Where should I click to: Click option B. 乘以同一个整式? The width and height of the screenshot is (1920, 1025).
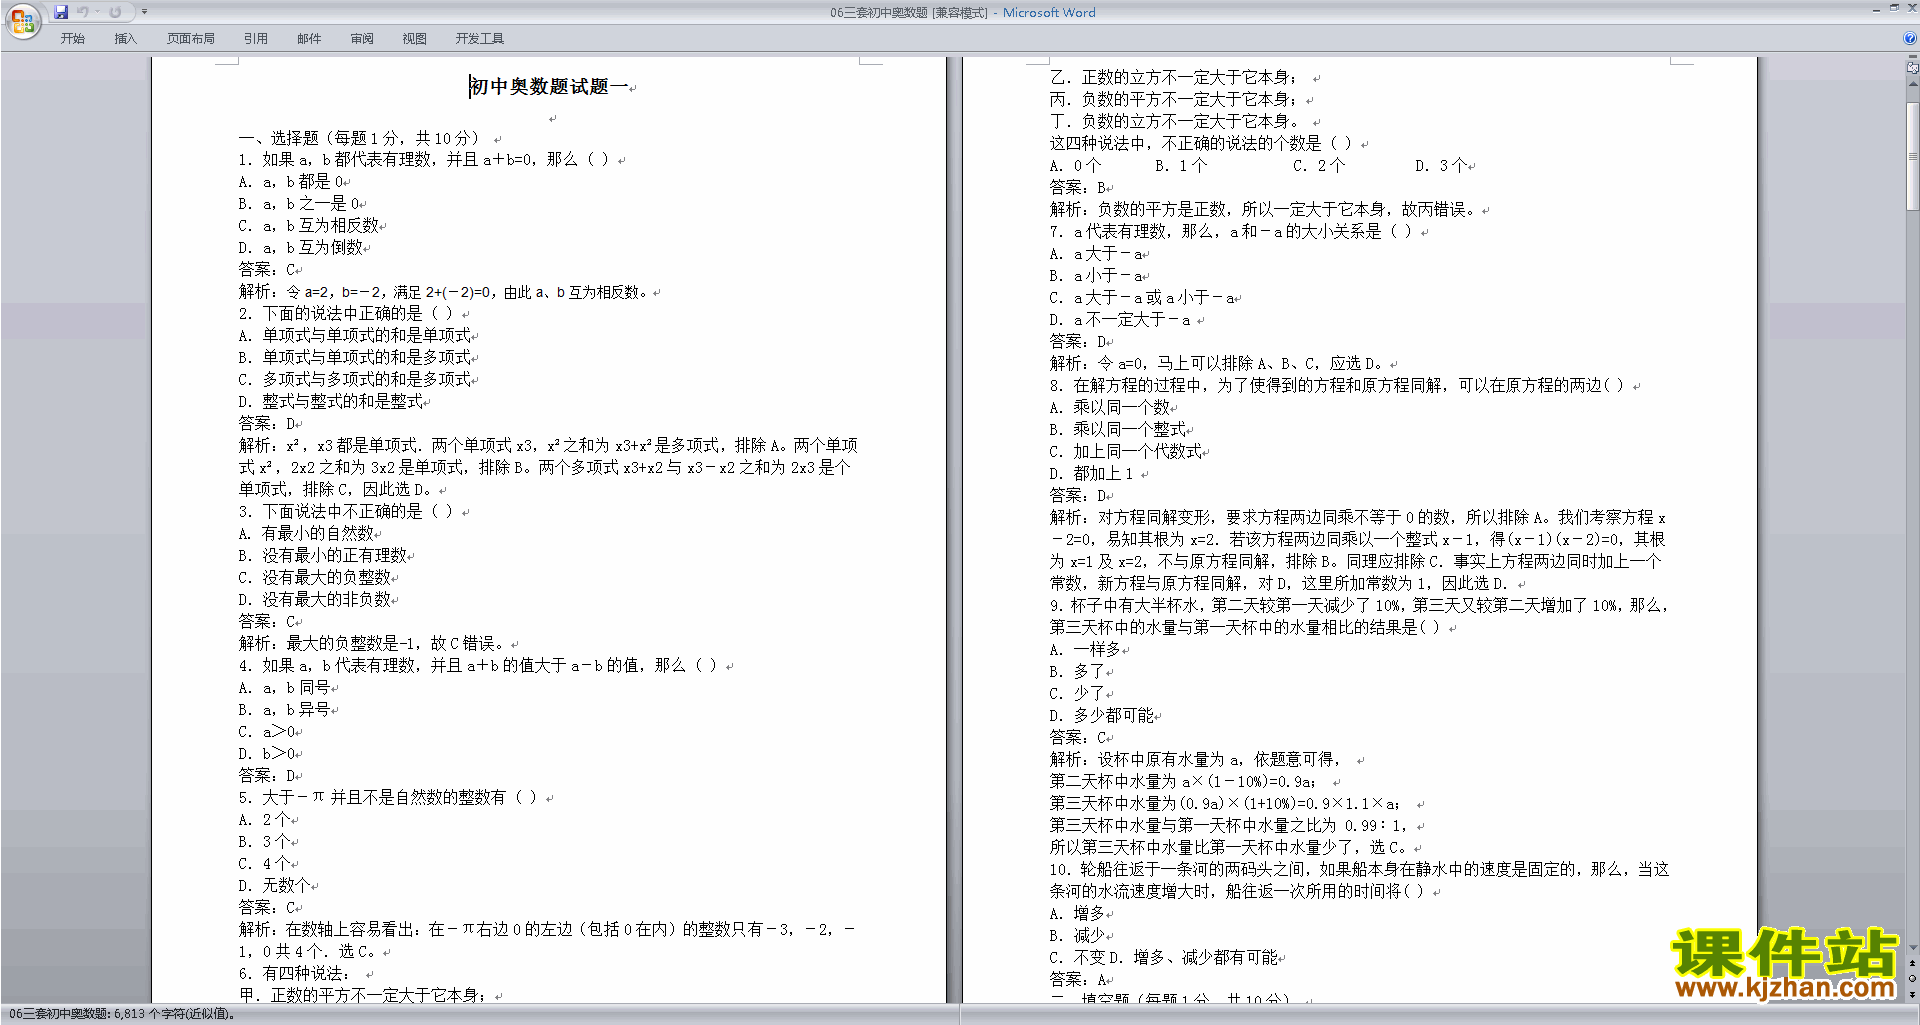click(1117, 430)
